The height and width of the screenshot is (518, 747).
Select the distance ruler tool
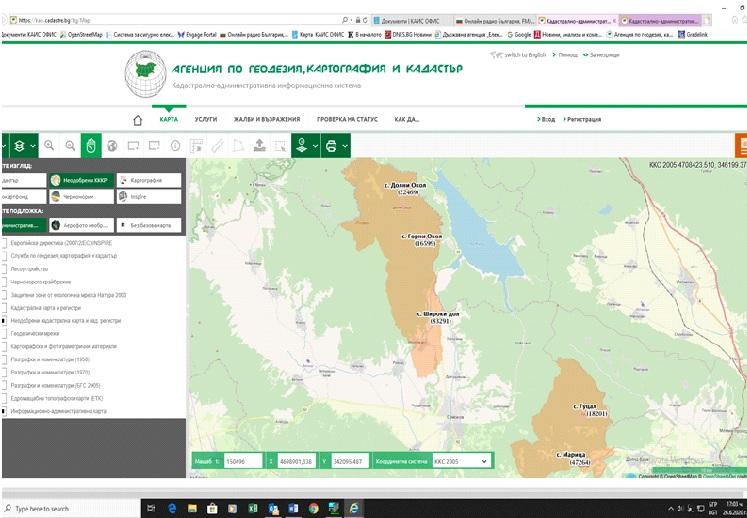click(x=217, y=146)
